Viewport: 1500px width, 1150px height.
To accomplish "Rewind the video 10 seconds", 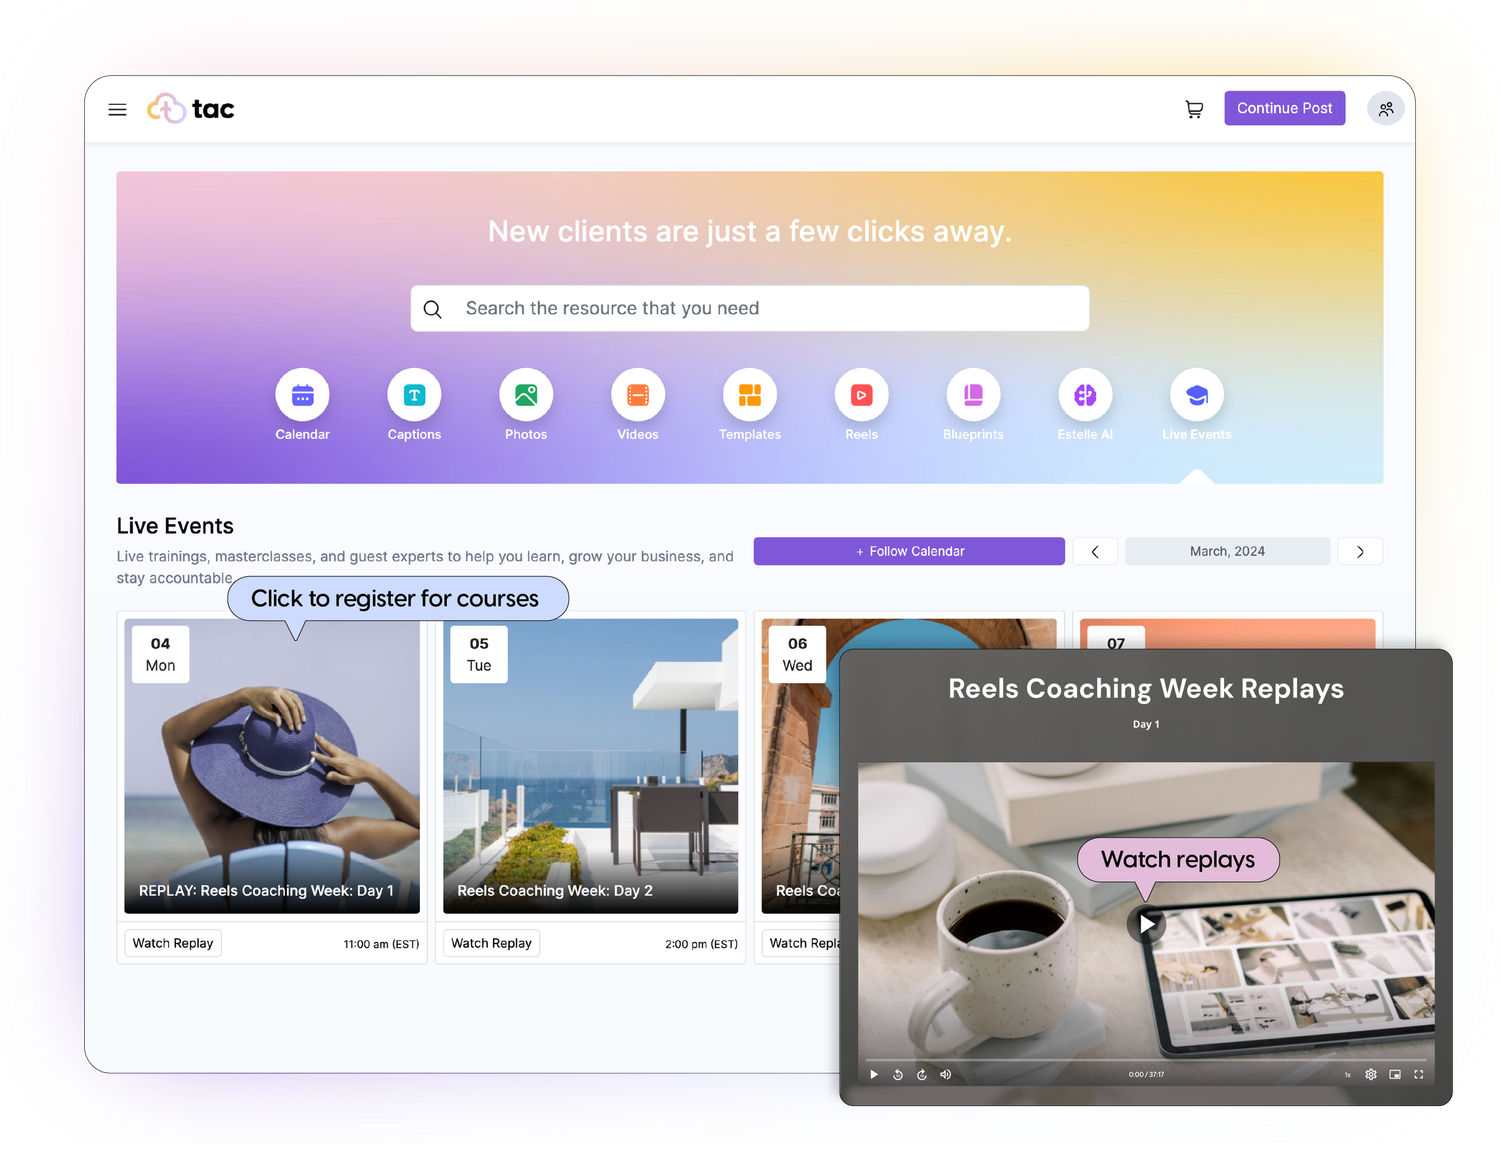I will pyautogui.click(x=898, y=1074).
